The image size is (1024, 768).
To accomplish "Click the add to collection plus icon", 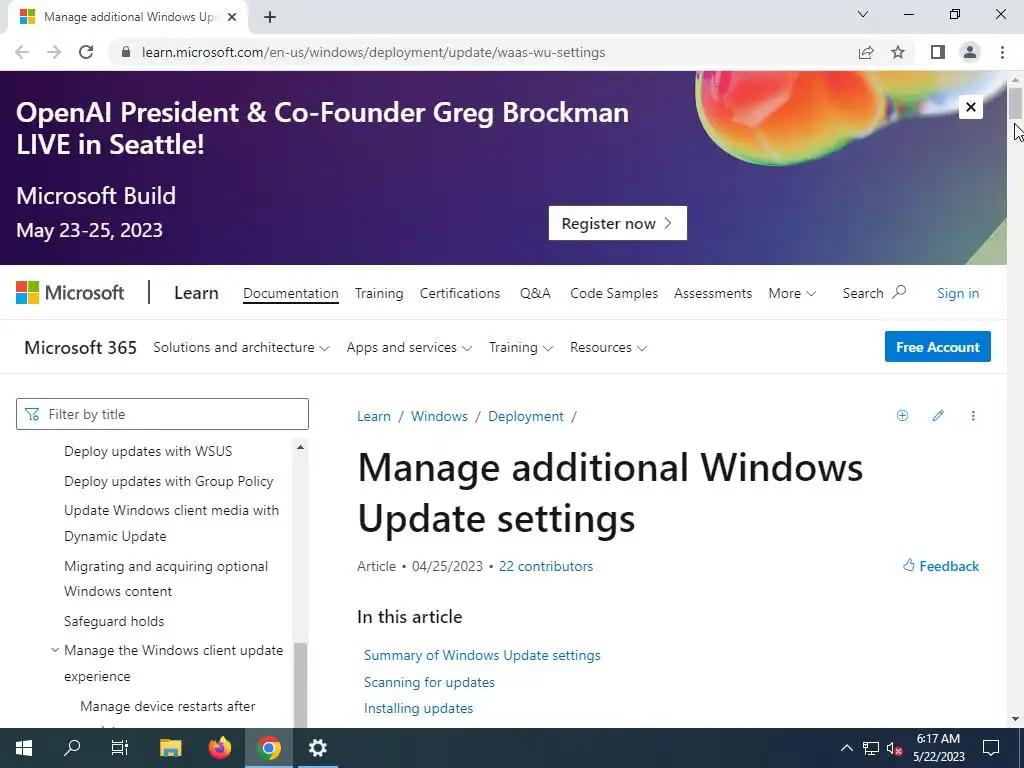I will pyautogui.click(x=902, y=415).
